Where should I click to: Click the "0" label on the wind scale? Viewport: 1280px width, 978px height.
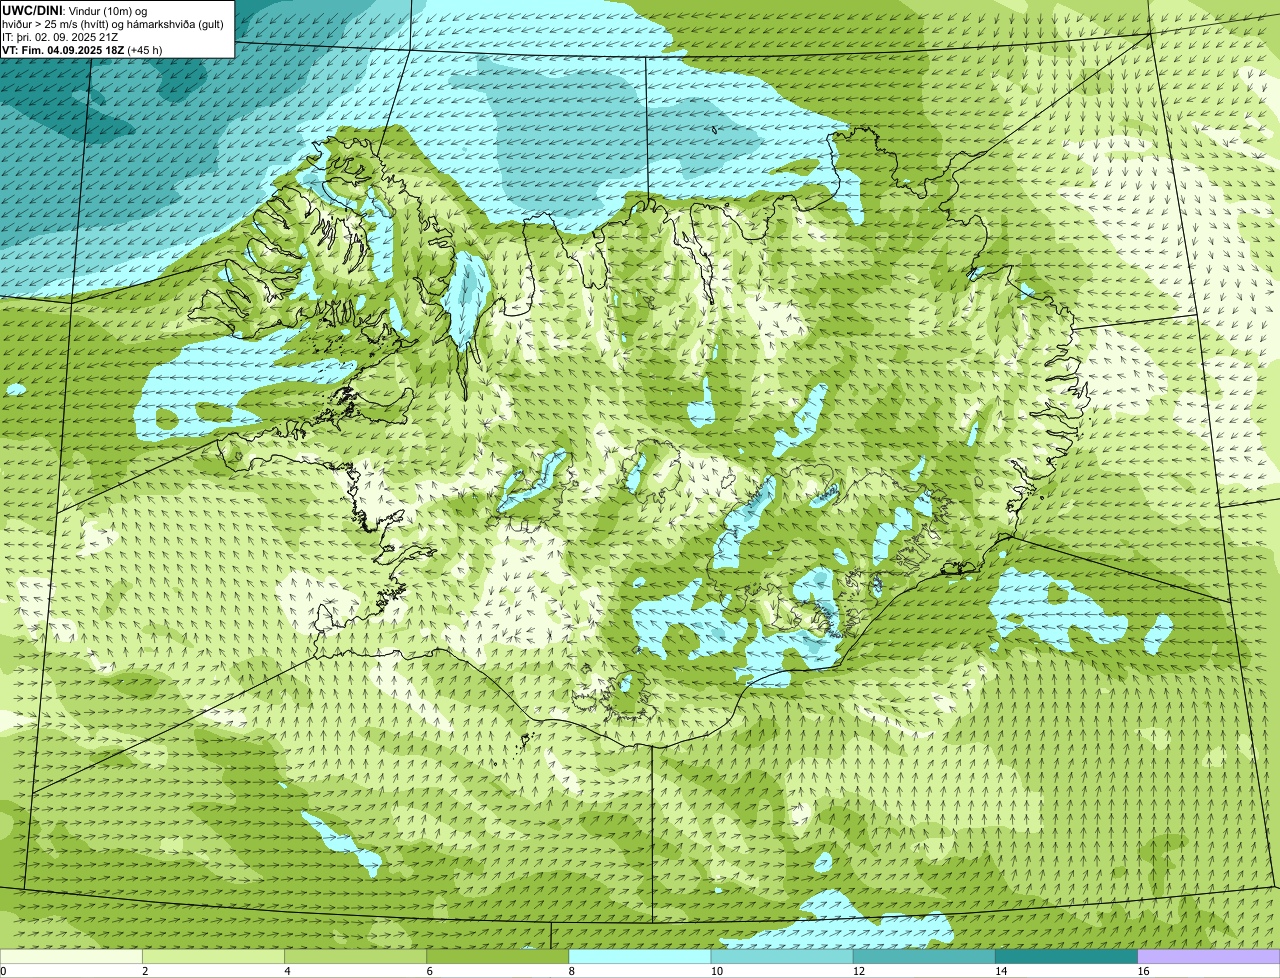(3, 971)
